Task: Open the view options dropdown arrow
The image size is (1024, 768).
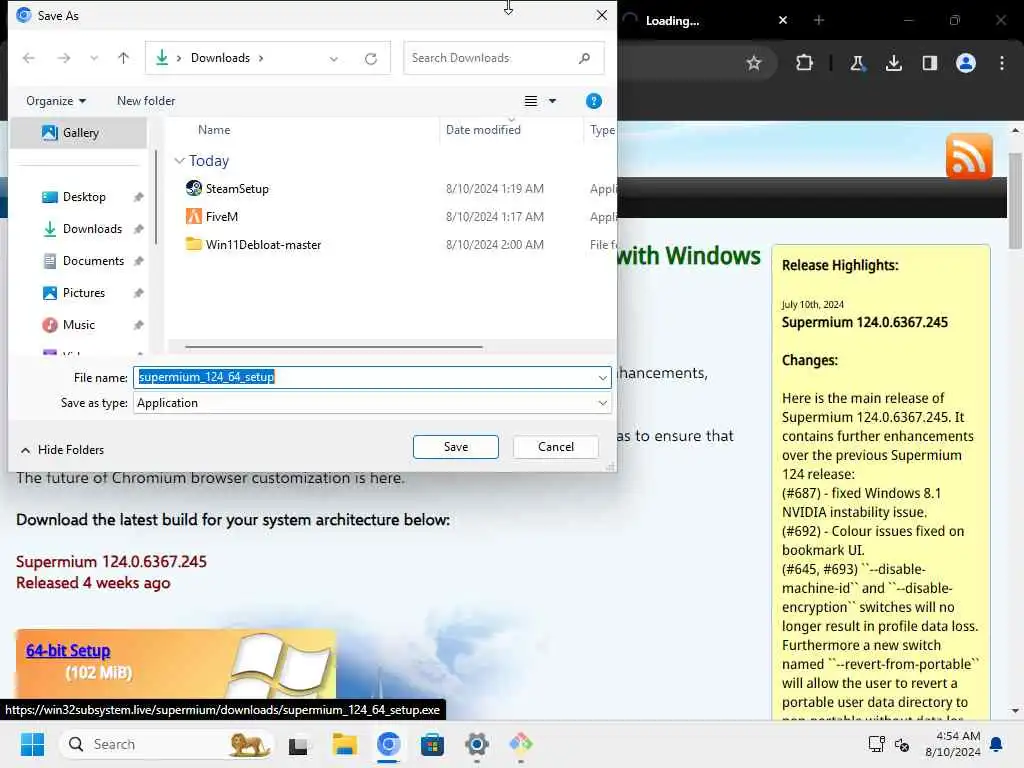Action: click(x=552, y=101)
